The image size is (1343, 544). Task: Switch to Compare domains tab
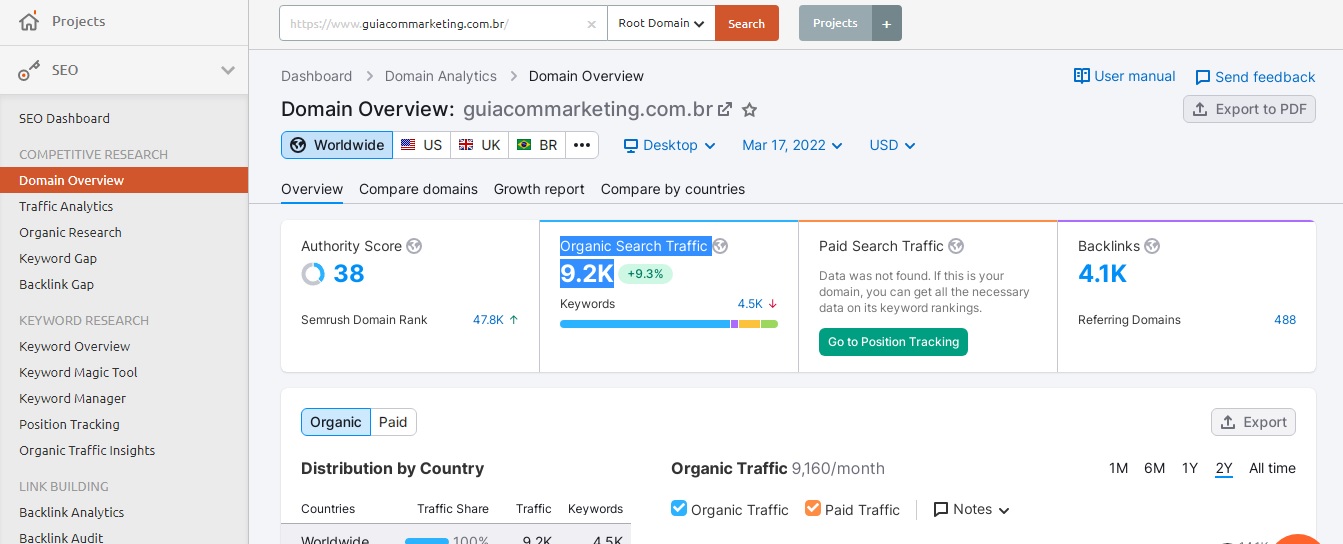(418, 189)
